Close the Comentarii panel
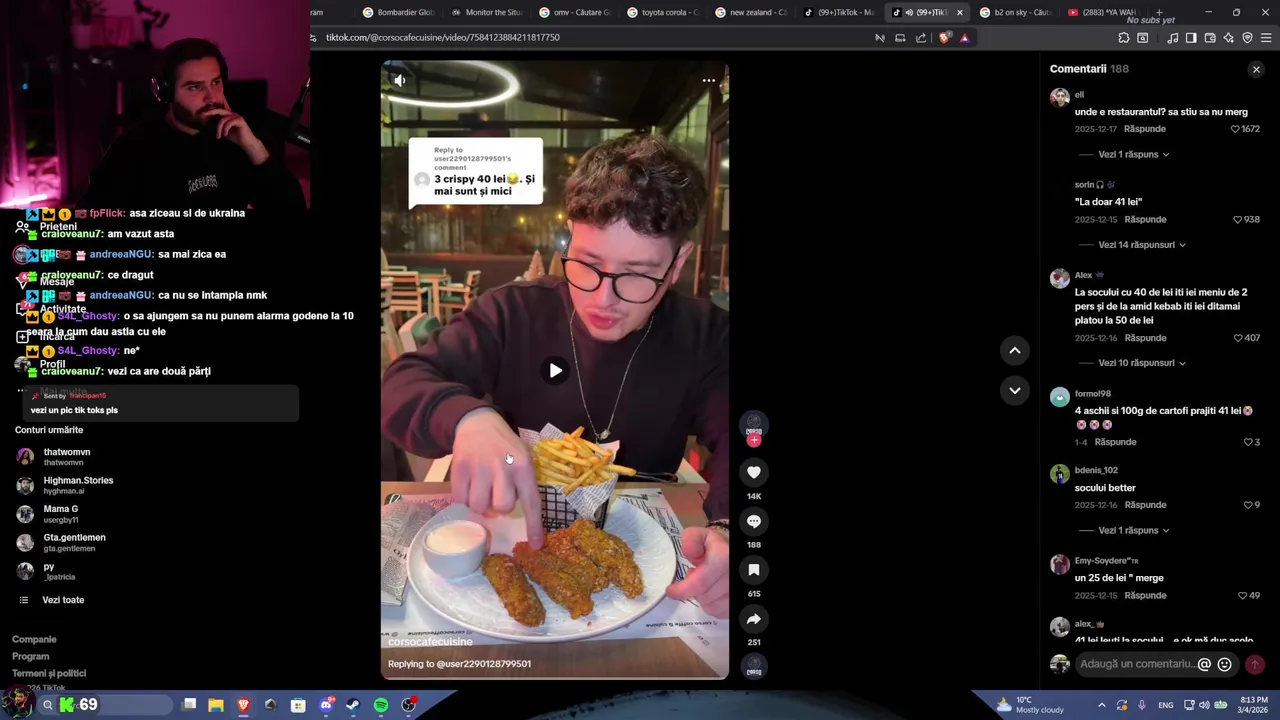 [x=1256, y=69]
